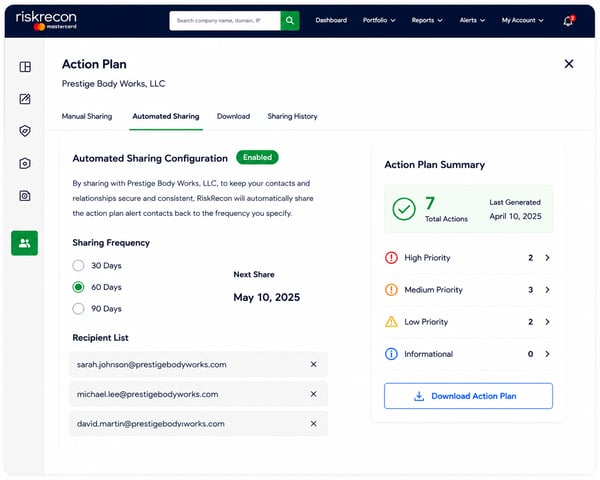Open the Alerts dropdown menu
The height and width of the screenshot is (480, 600).
point(472,20)
